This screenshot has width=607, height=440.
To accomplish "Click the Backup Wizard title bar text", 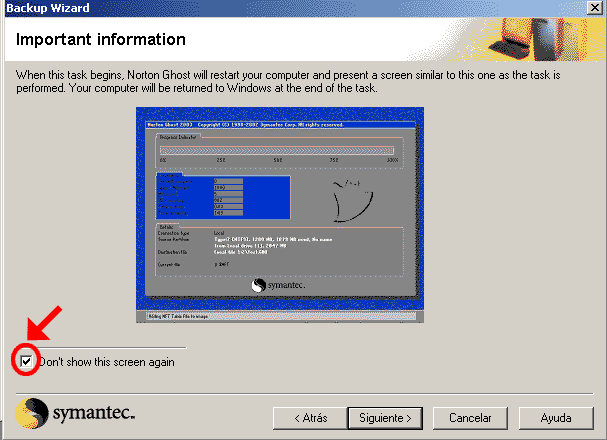I will pos(48,8).
